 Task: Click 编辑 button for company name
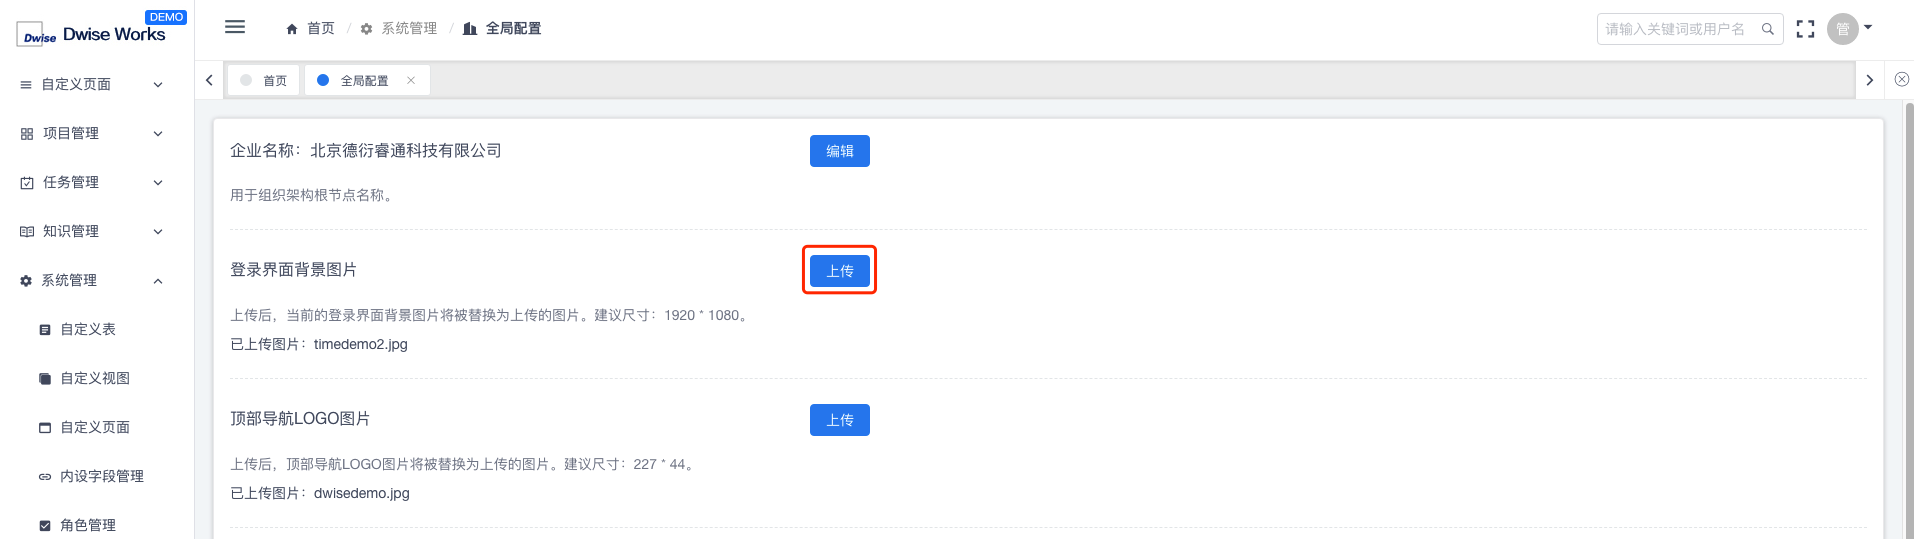(840, 151)
